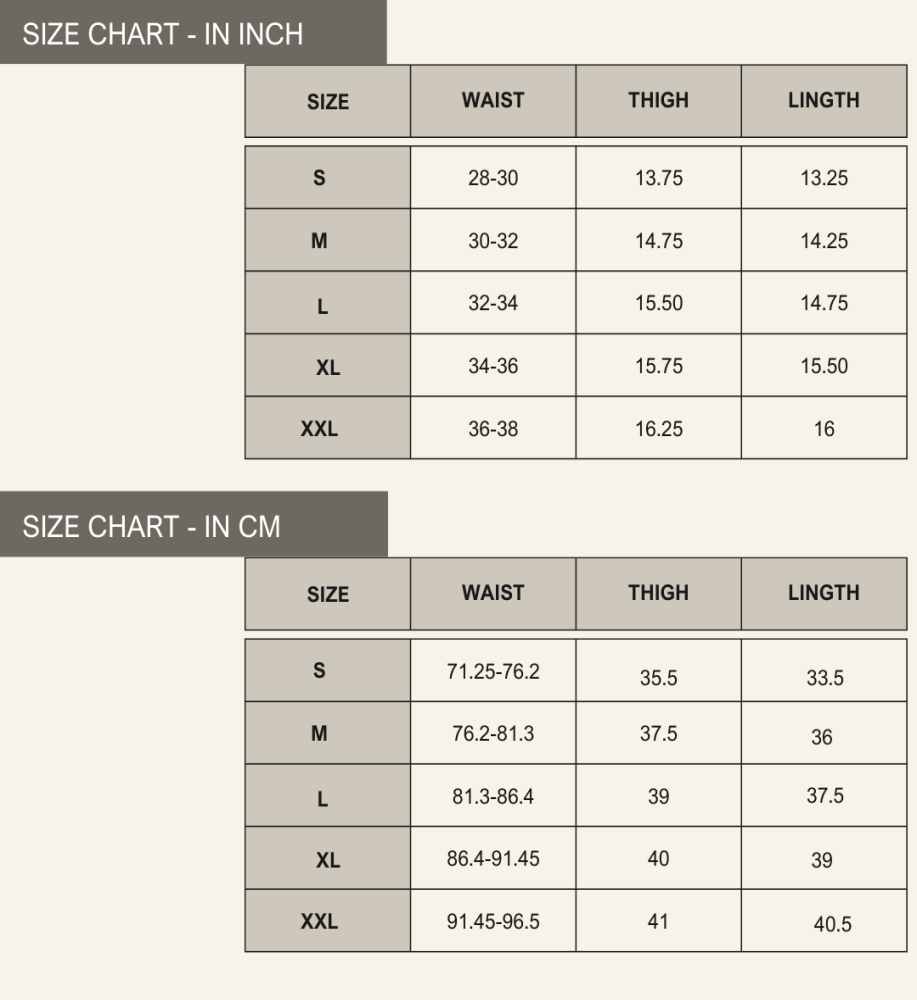The width and height of the screenshot is (917, 1000).
Task: Click the 32-34 waist cell for size L
Action: click(x=493, y=303)
